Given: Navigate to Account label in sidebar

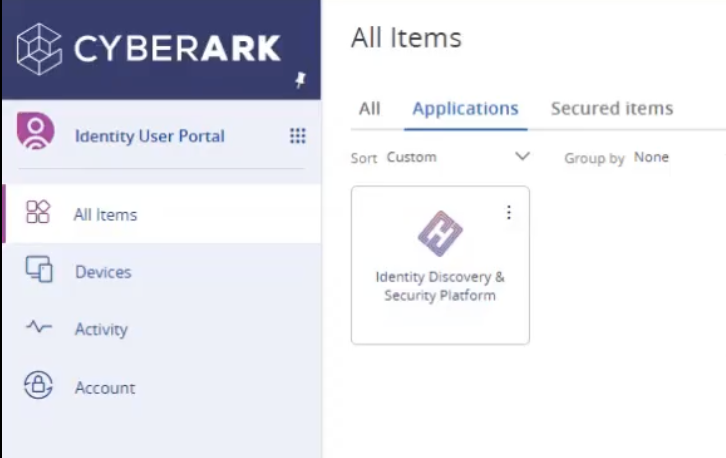Looking at the screenshot, I should 105,388.
